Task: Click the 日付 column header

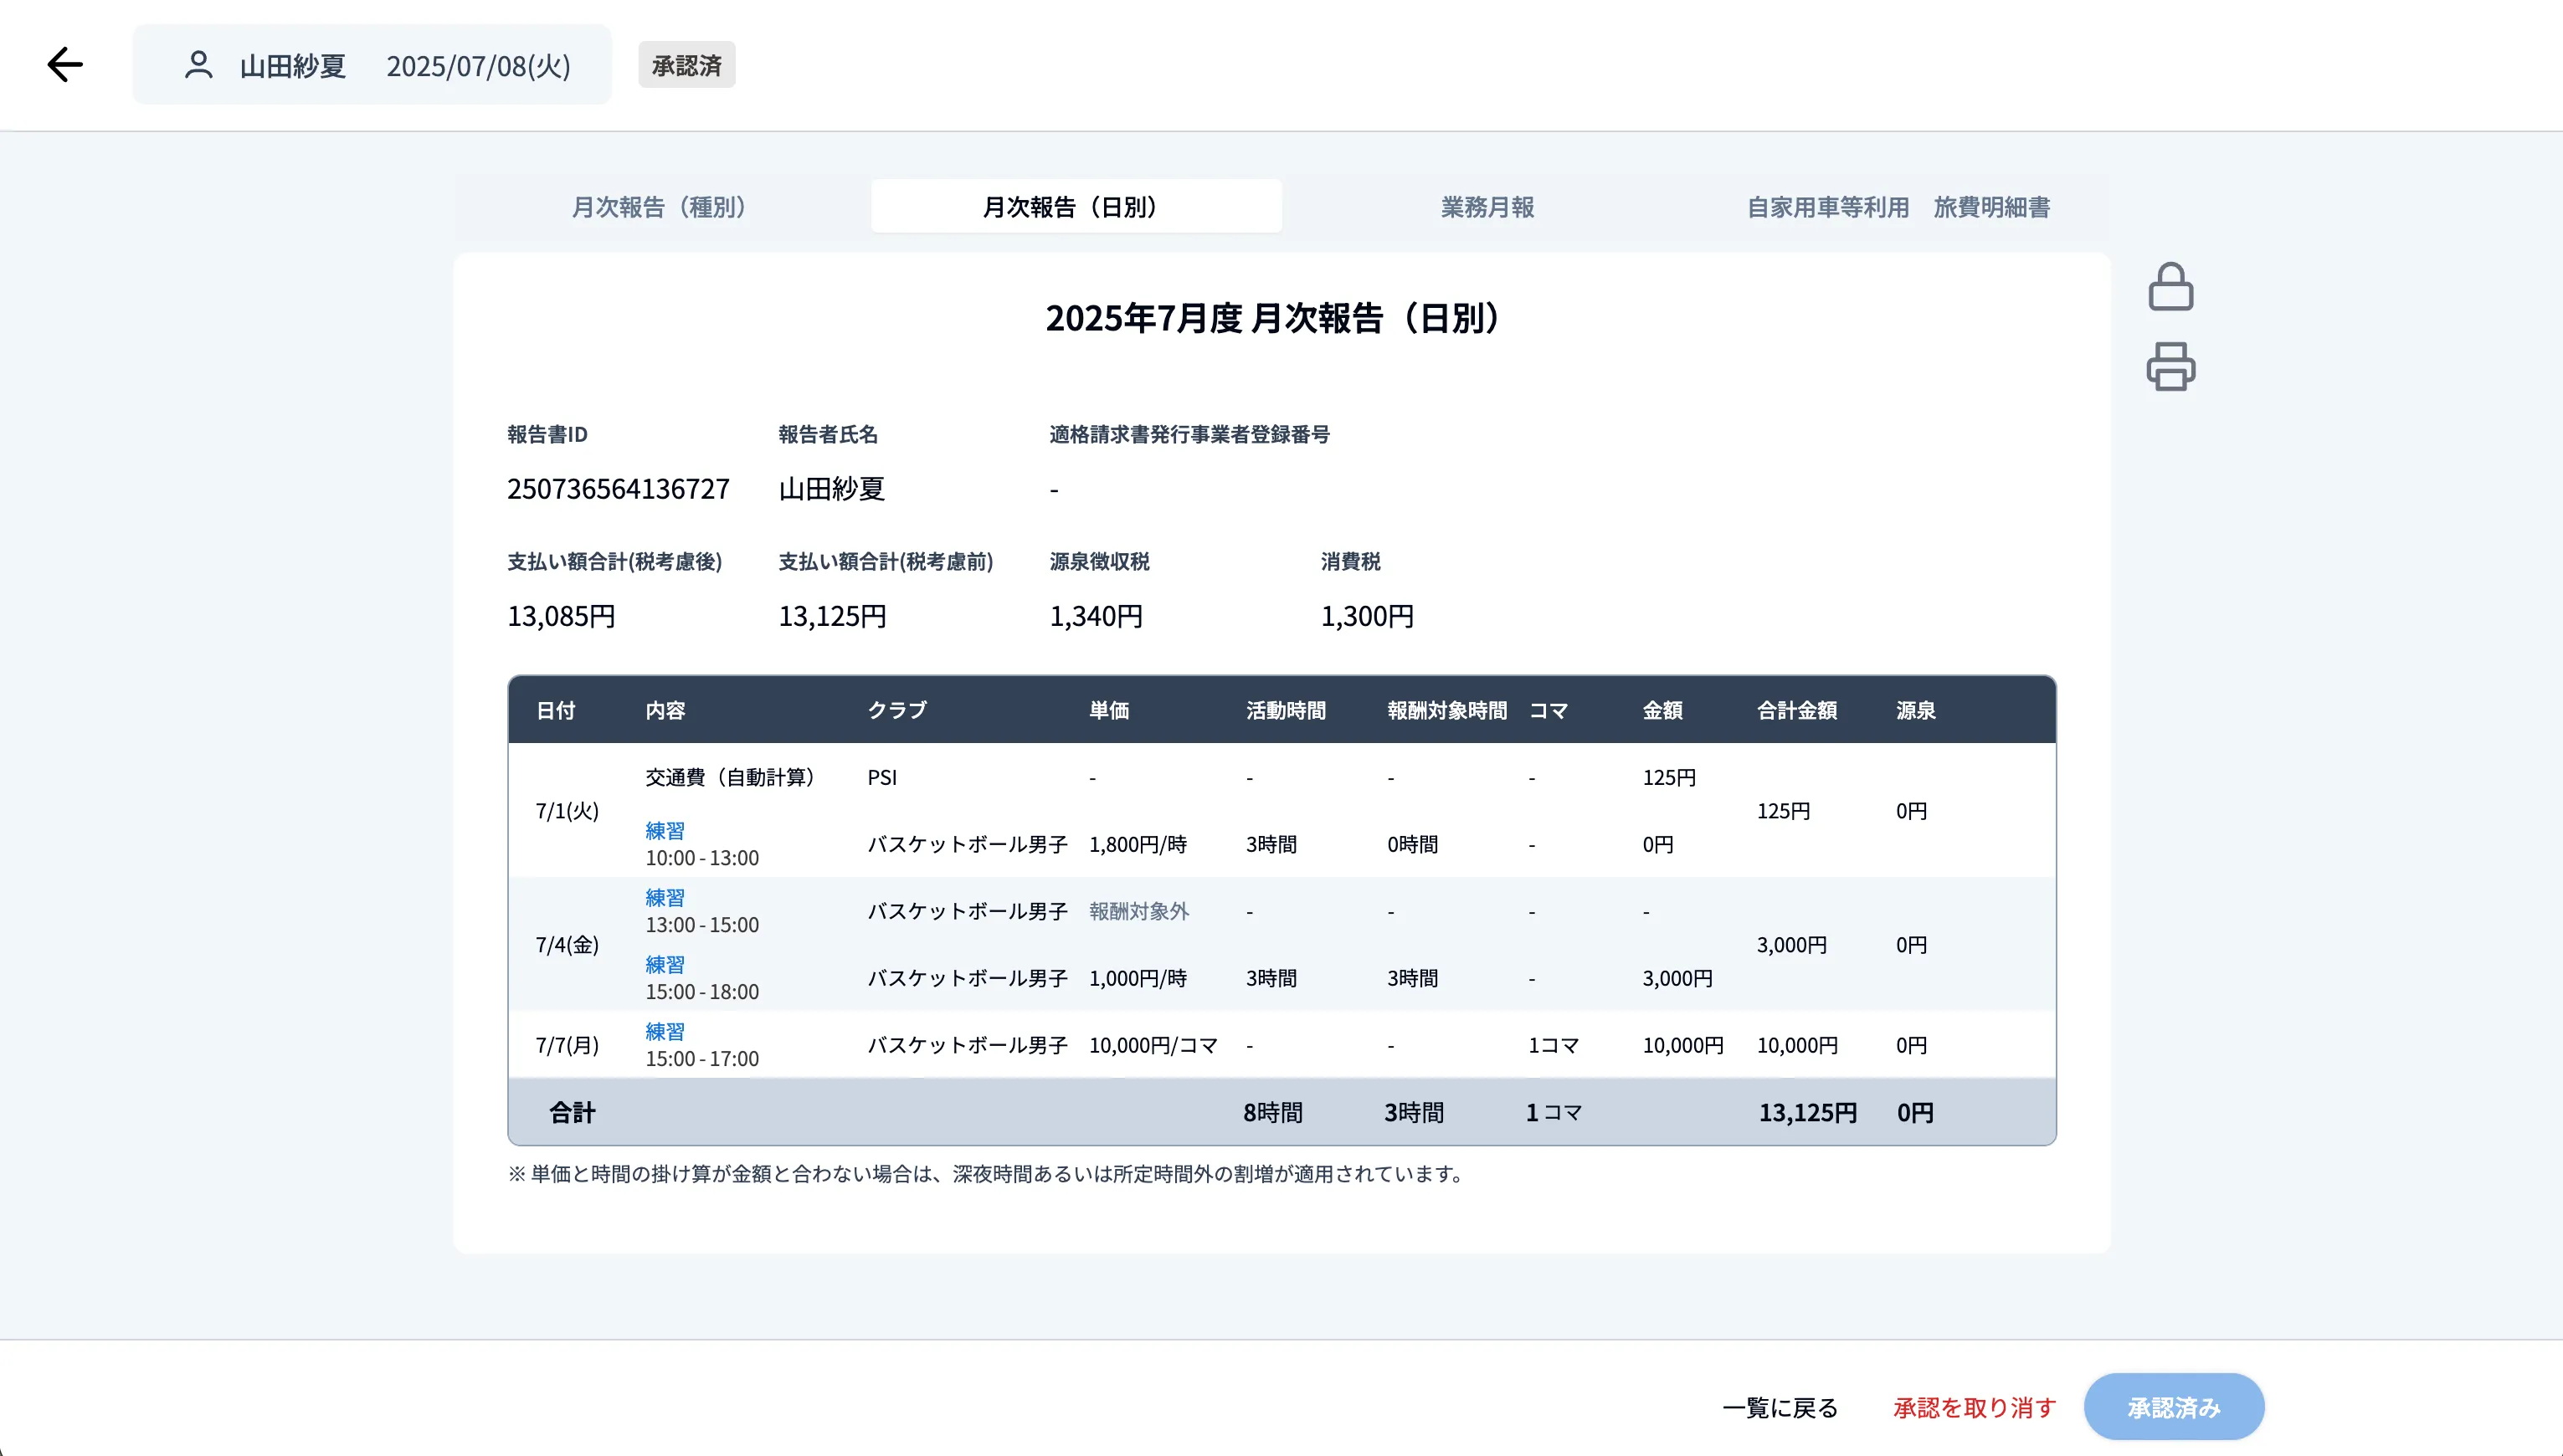Action: click(555, 710)
